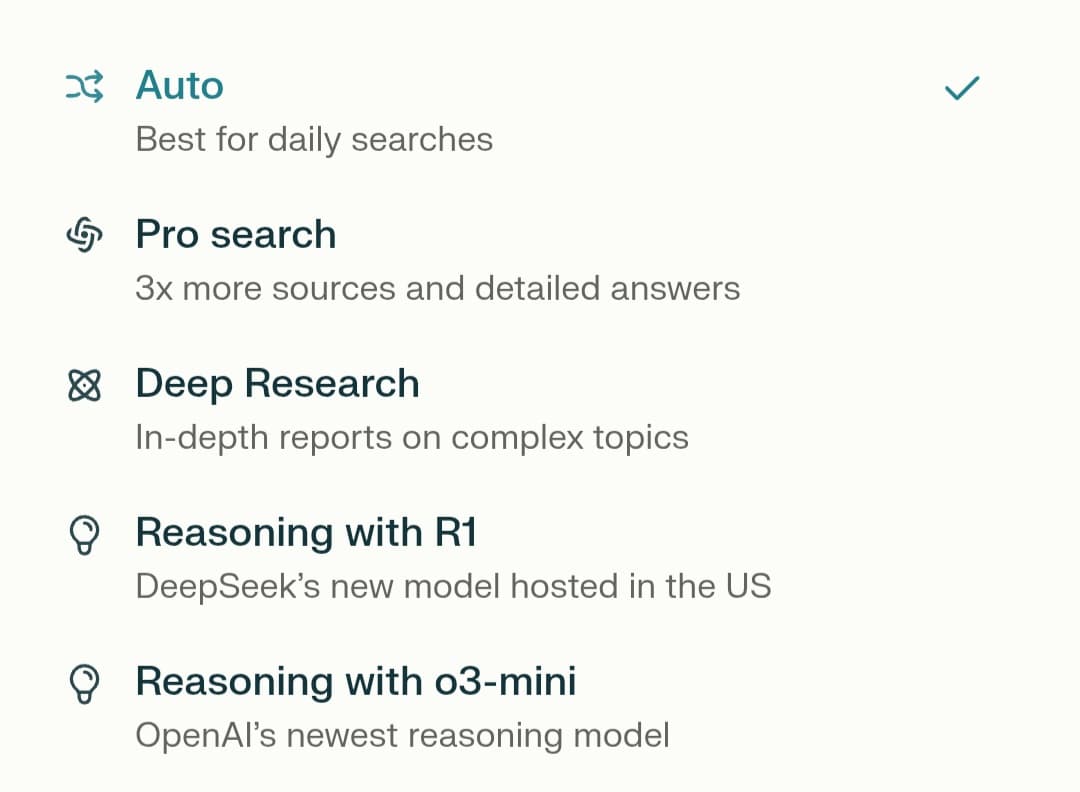Click the Pro search swirl icon
Screen dimensions: 1080x792
pyautogui.click(x=85, y=237)
